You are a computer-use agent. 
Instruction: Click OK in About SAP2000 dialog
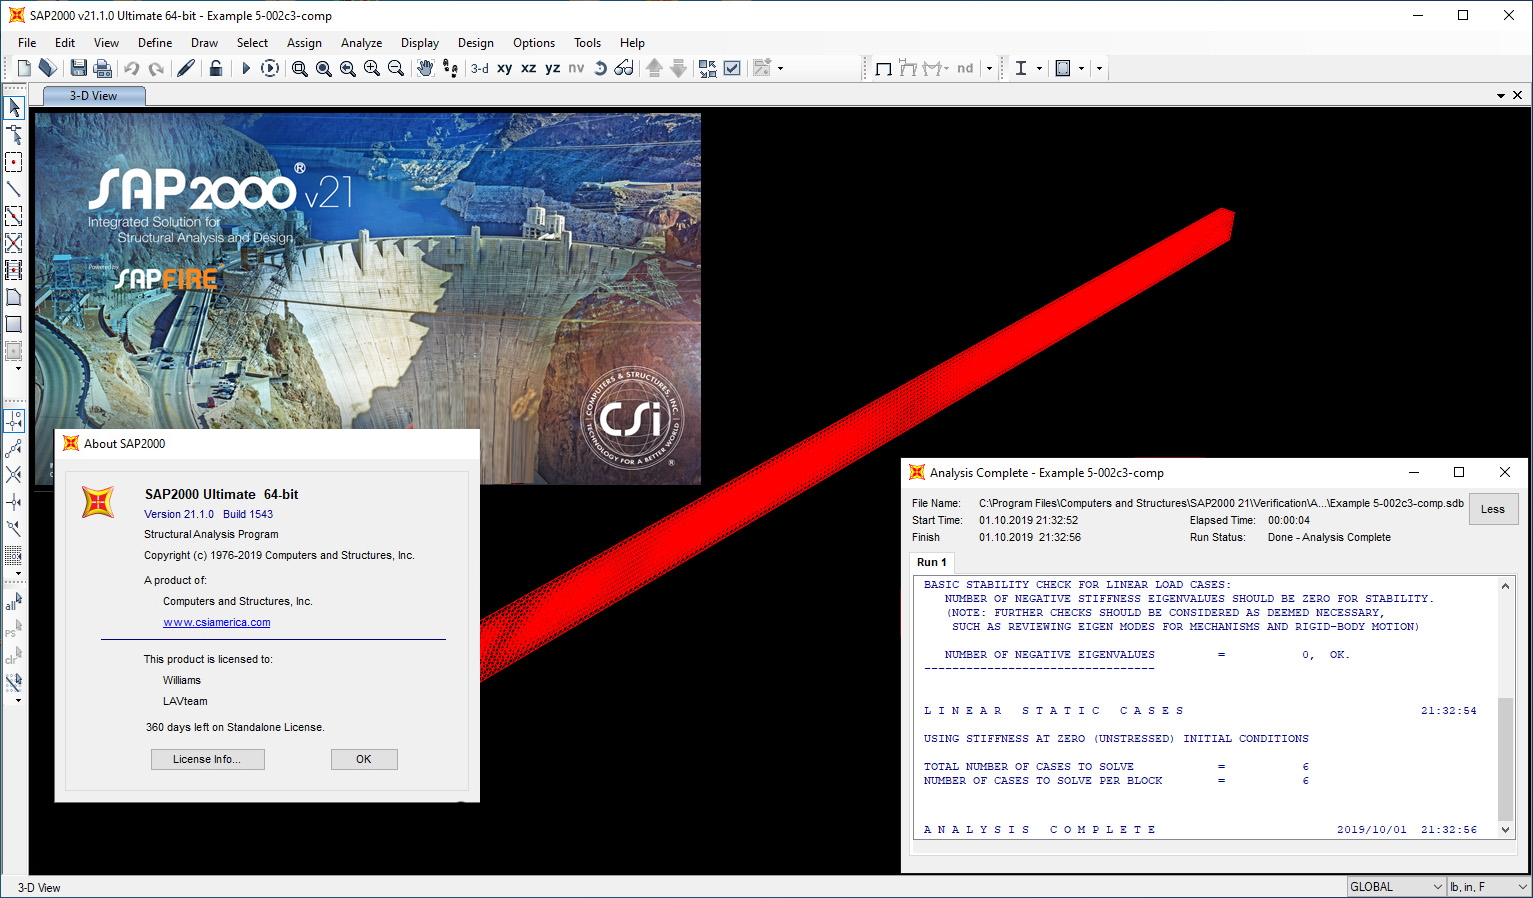364,759
